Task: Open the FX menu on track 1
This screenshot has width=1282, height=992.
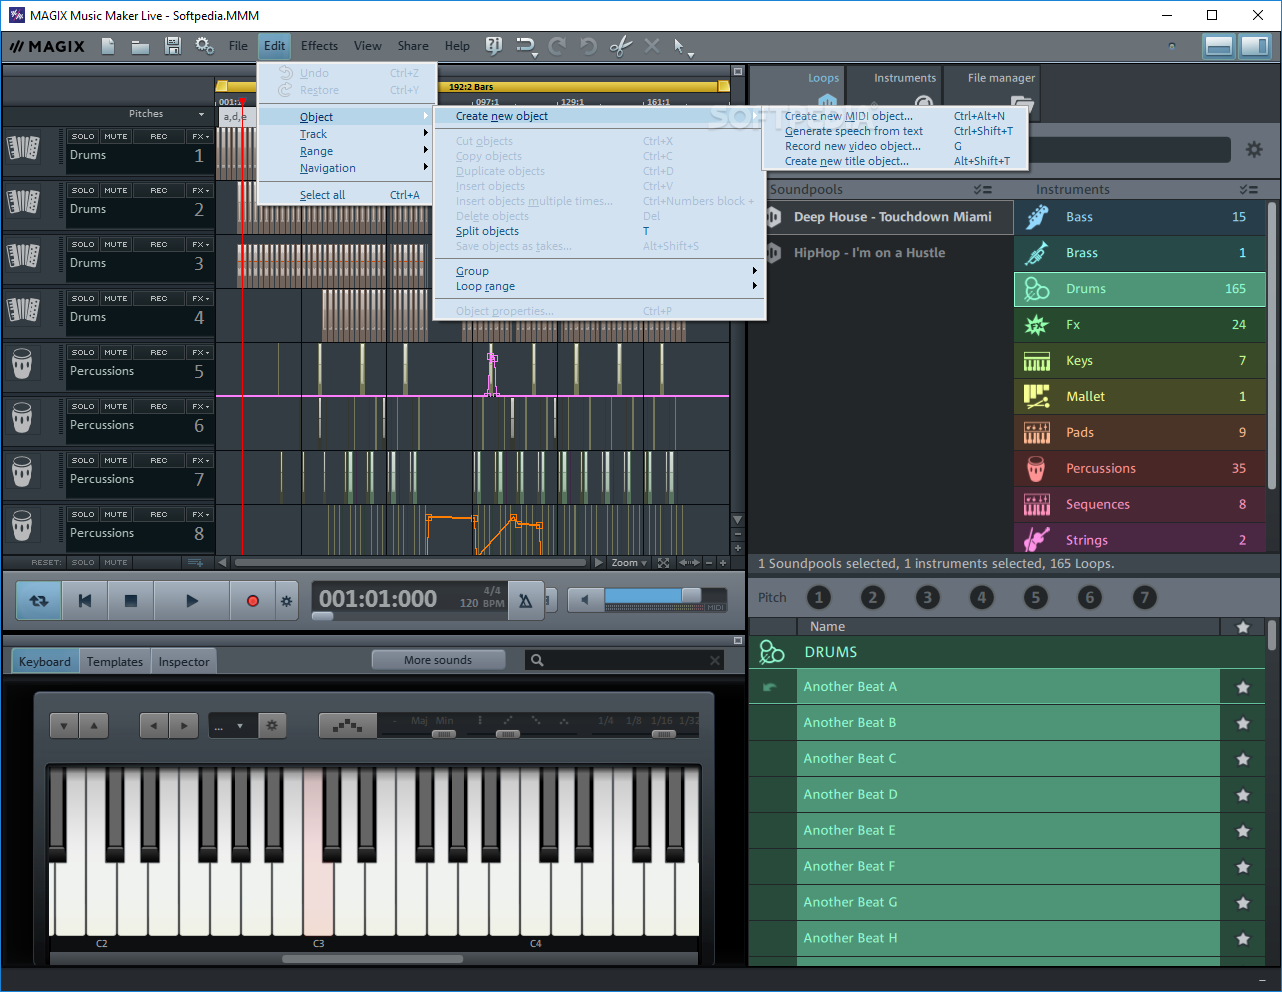Action: coord(200,136)
